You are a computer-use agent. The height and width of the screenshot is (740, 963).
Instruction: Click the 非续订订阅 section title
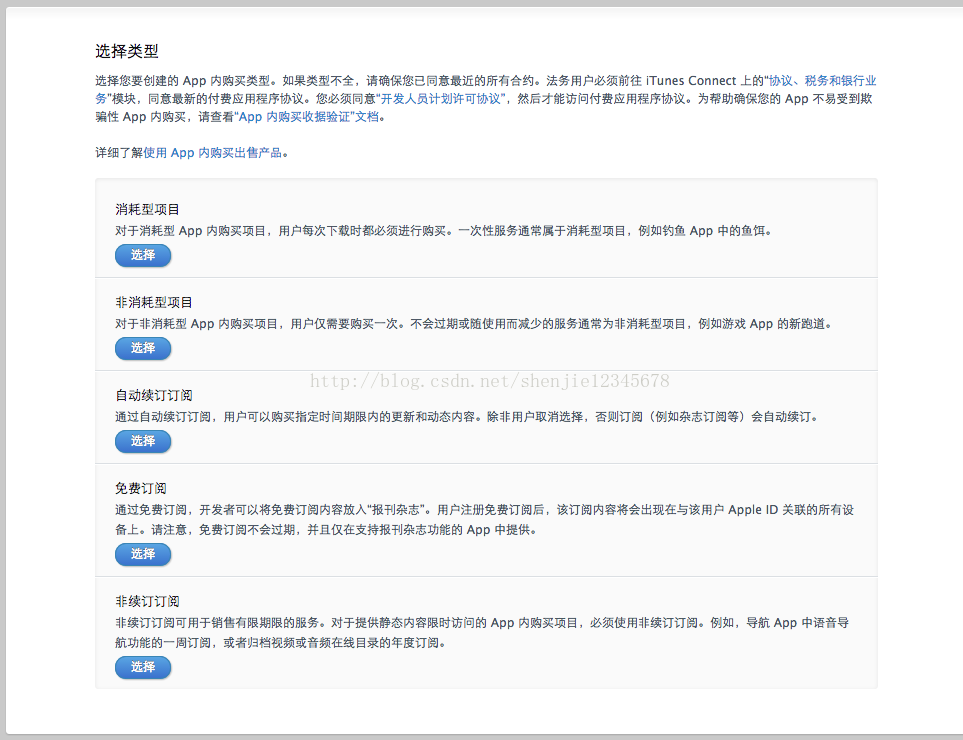click(x=147, y=601)
